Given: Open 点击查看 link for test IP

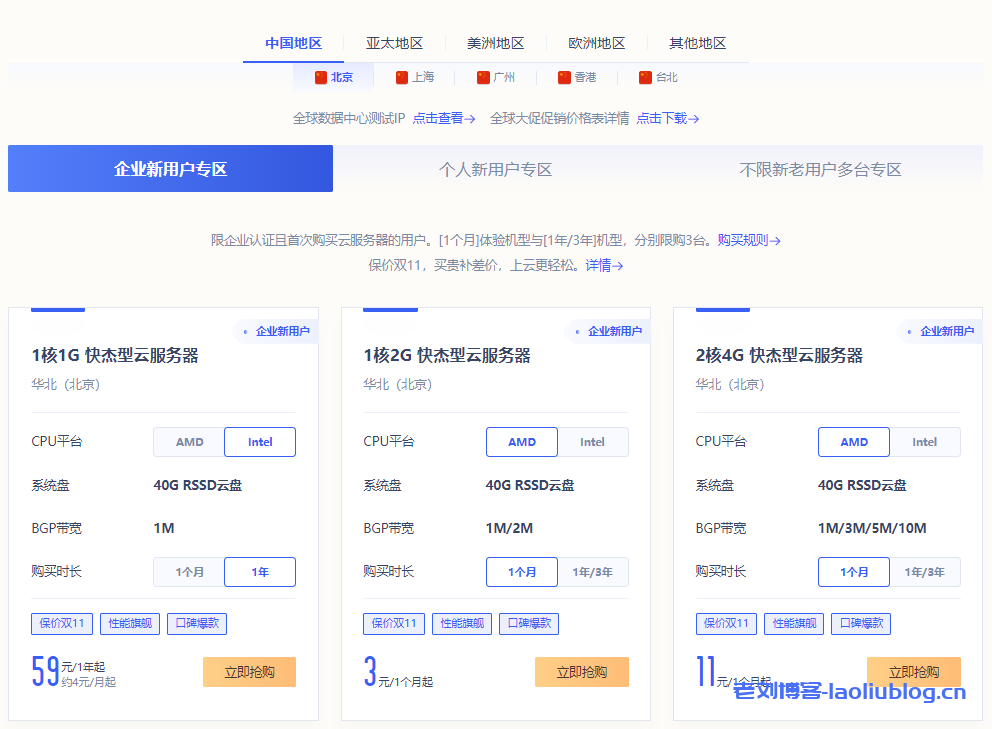Looking at the screenshot, I should point(443,118).
